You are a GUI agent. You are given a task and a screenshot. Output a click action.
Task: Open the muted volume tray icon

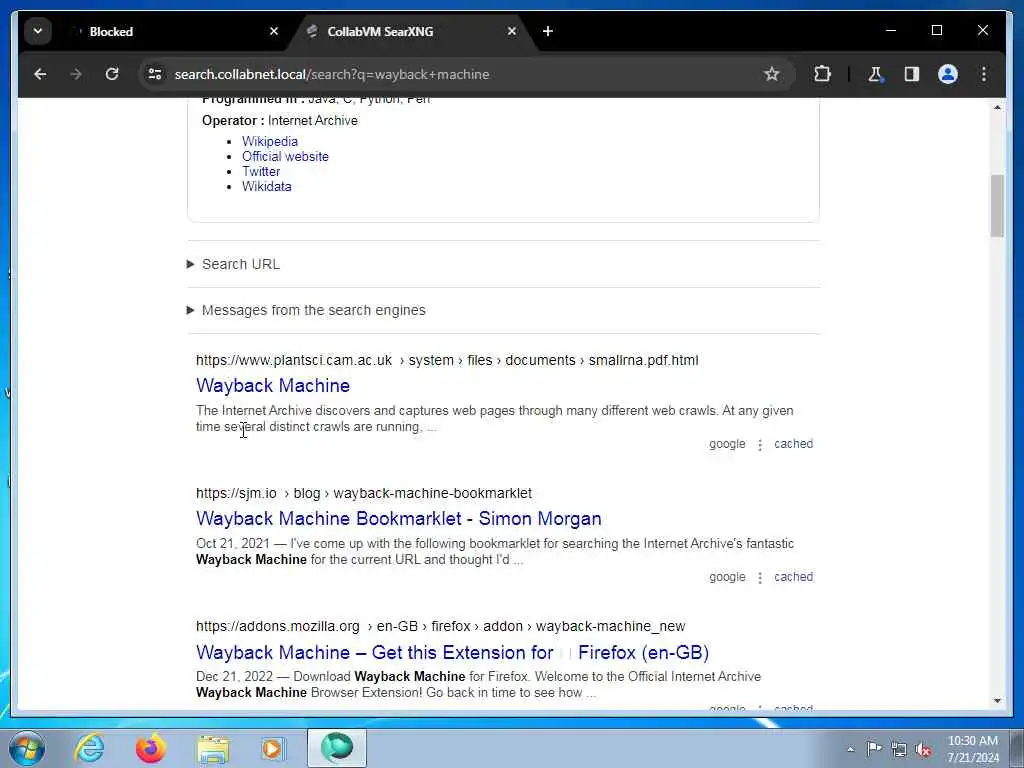pyautogui.click(x=923, y=749)
